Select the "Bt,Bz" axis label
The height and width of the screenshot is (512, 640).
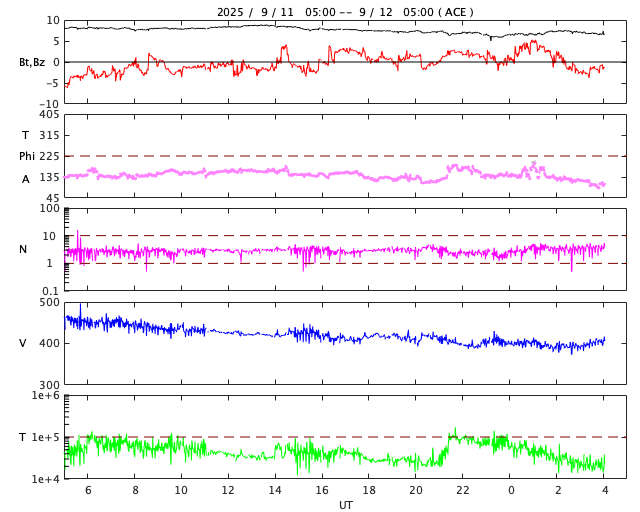click(32, 62)
